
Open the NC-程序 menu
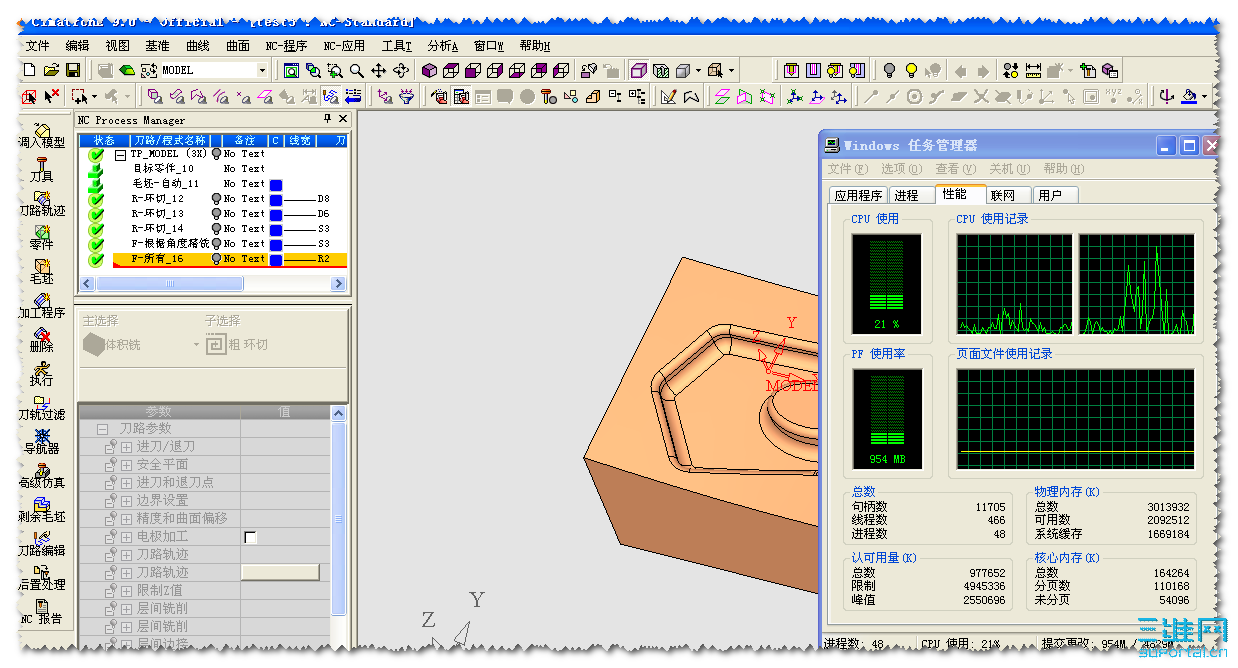(x=286, y=46)
